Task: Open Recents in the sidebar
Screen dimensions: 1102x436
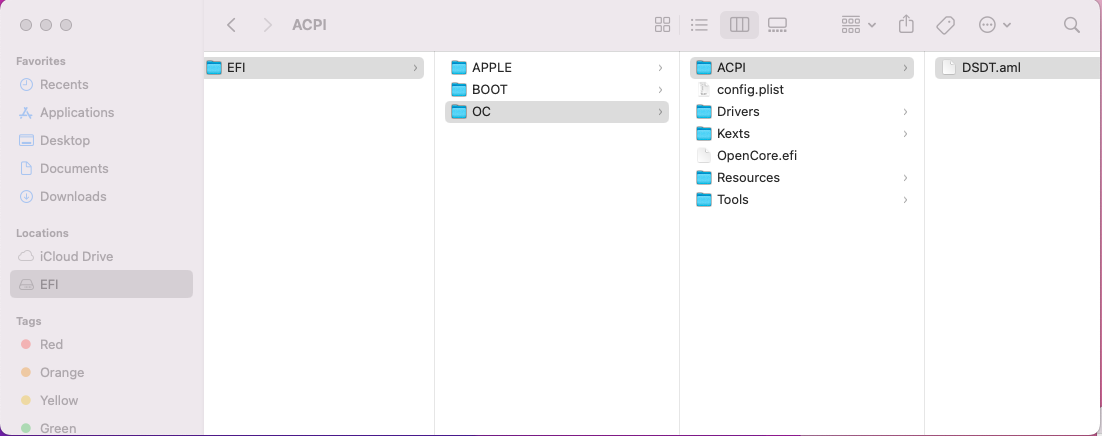Action: coord(64,85)
